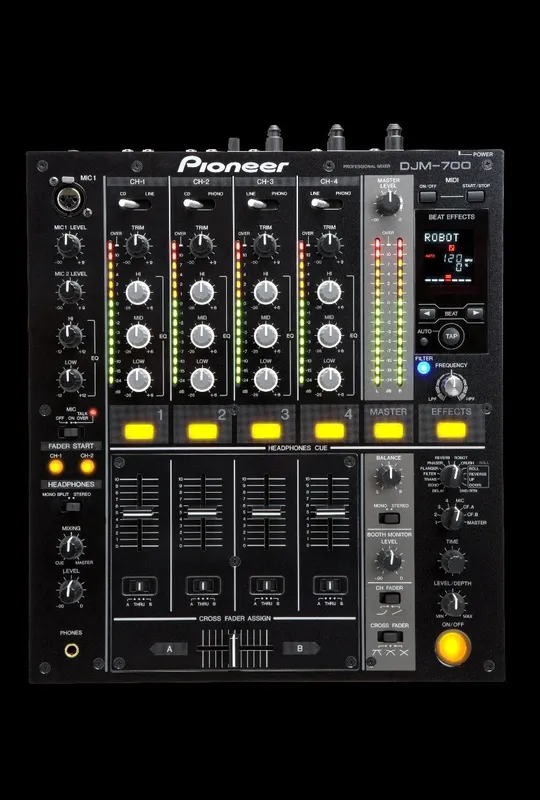This screenshot has height=800, width=540.
Task: Toggle the blue FILTER button
Action: pyautogui.click(x=423, y=368)
